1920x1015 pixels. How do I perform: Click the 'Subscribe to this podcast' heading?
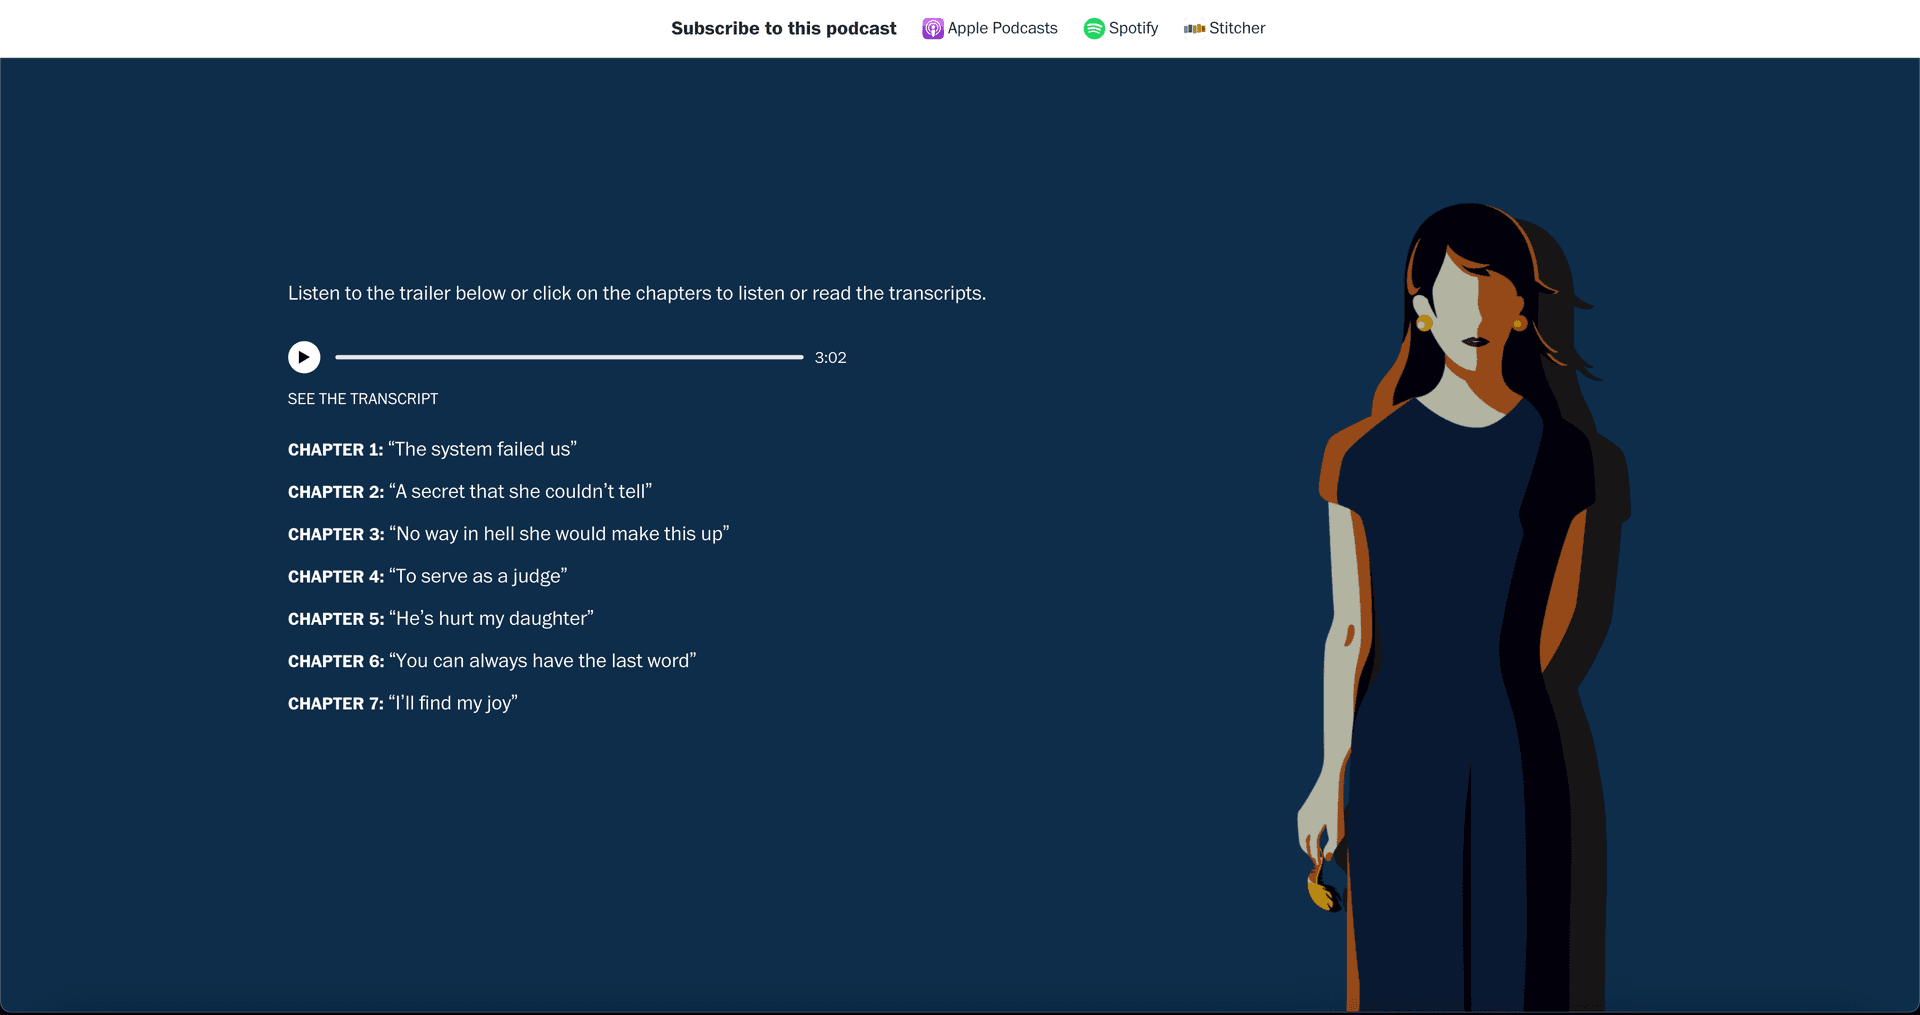point(783,28)
